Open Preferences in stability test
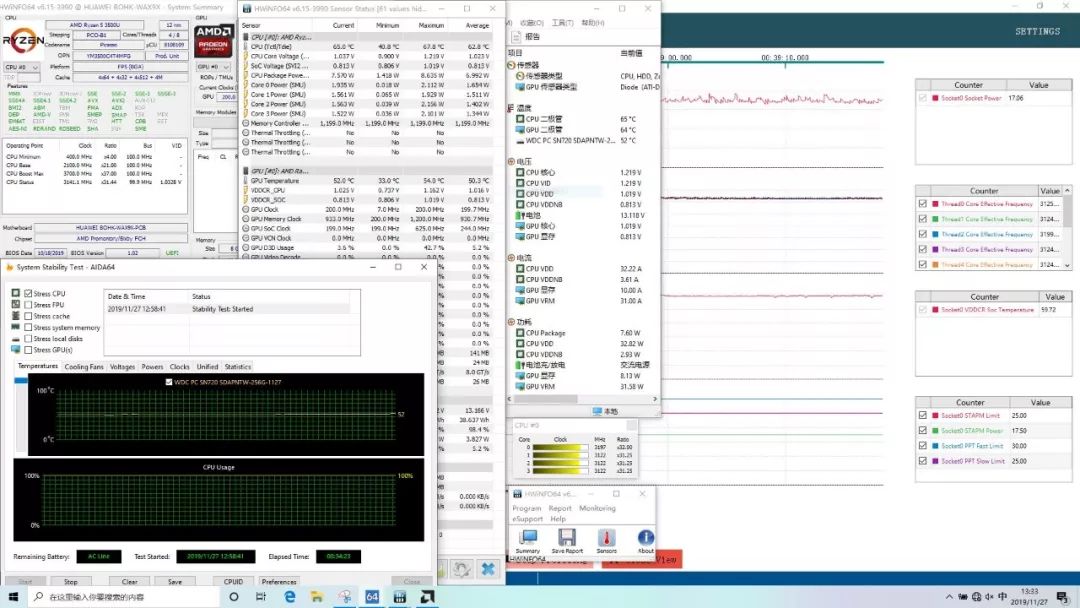This screenshot has width=1080, height=608. tap(279, 581)
